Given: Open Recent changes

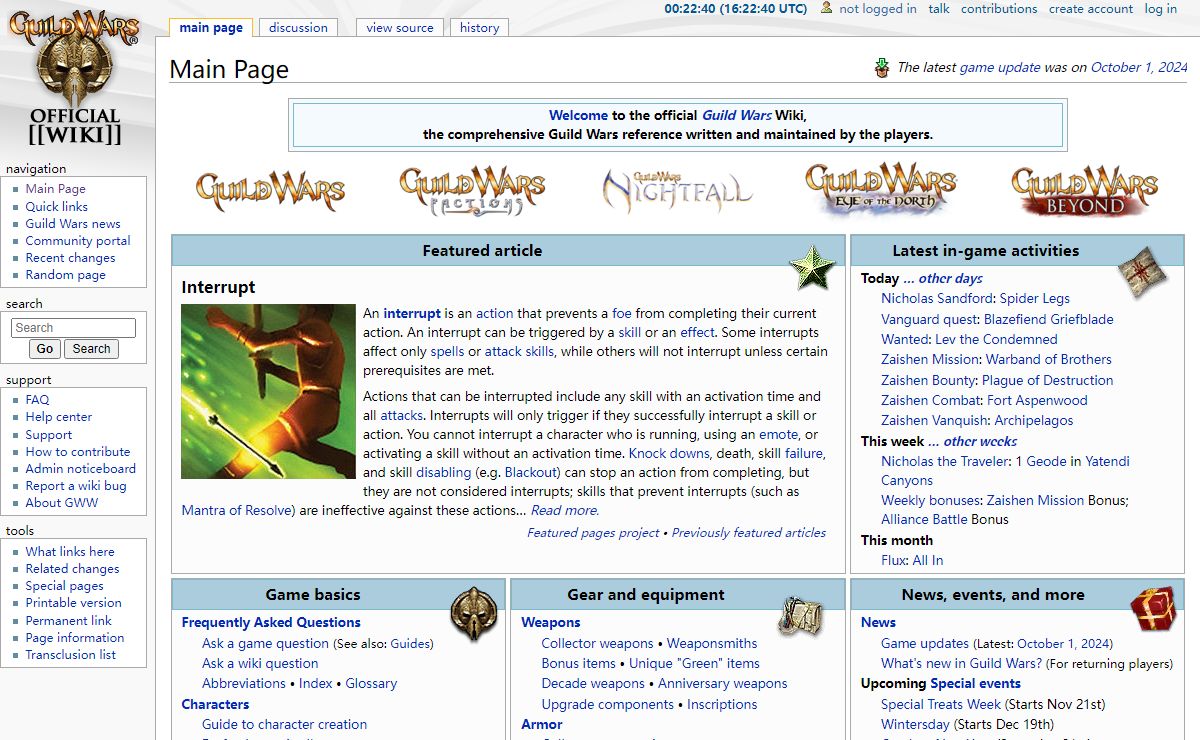Looking at the screenshot, I should click(x=70, y=258).
